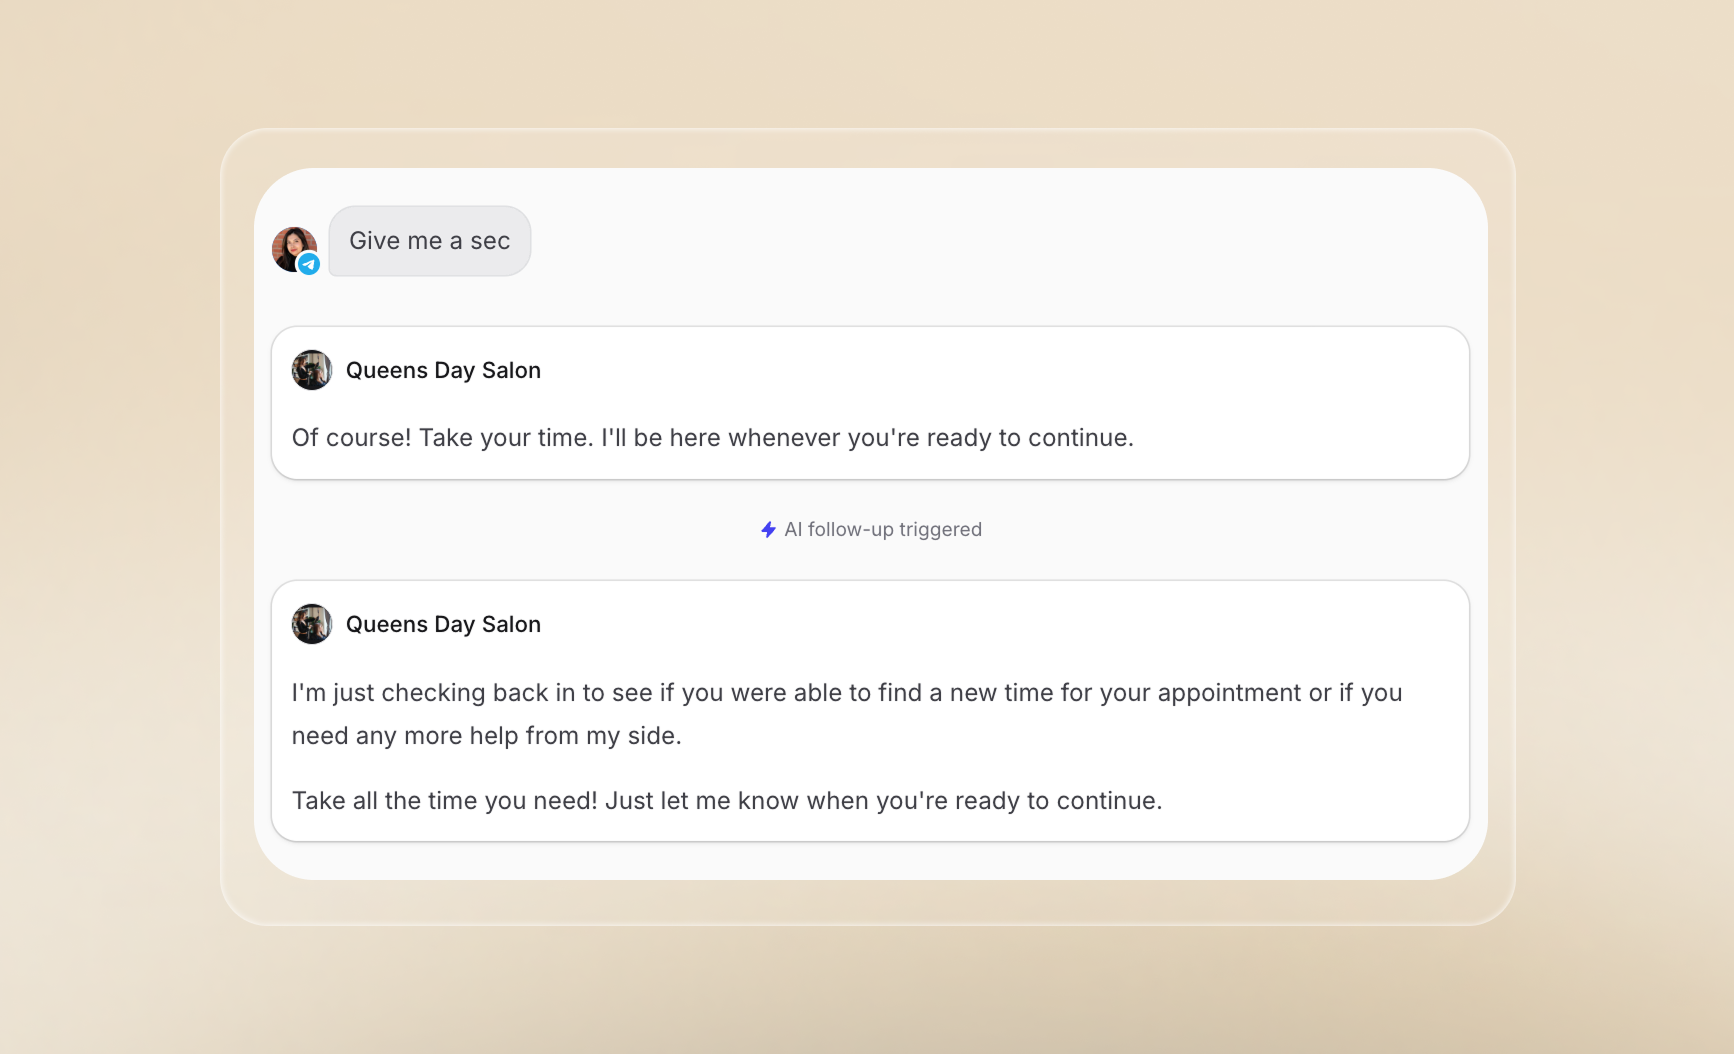This screenshot has height=1054, width=1734.
Task: Select the 'Of course! Take your time' message
Action: pos(713,438)
